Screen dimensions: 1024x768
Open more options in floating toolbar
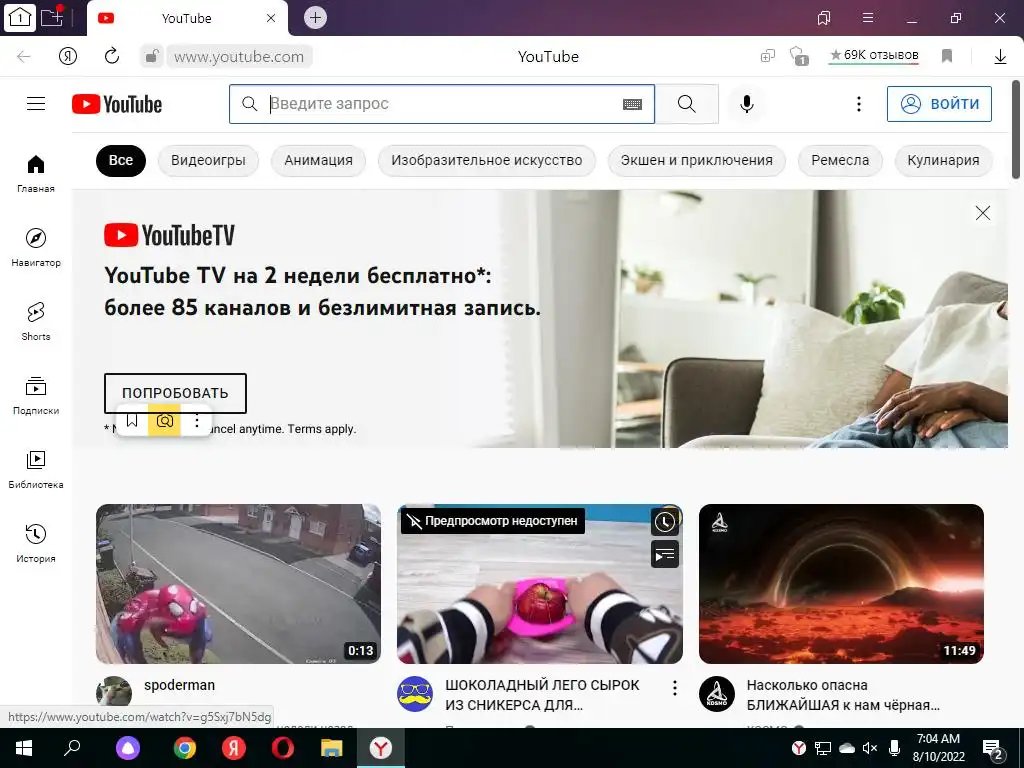pos(197,421)
